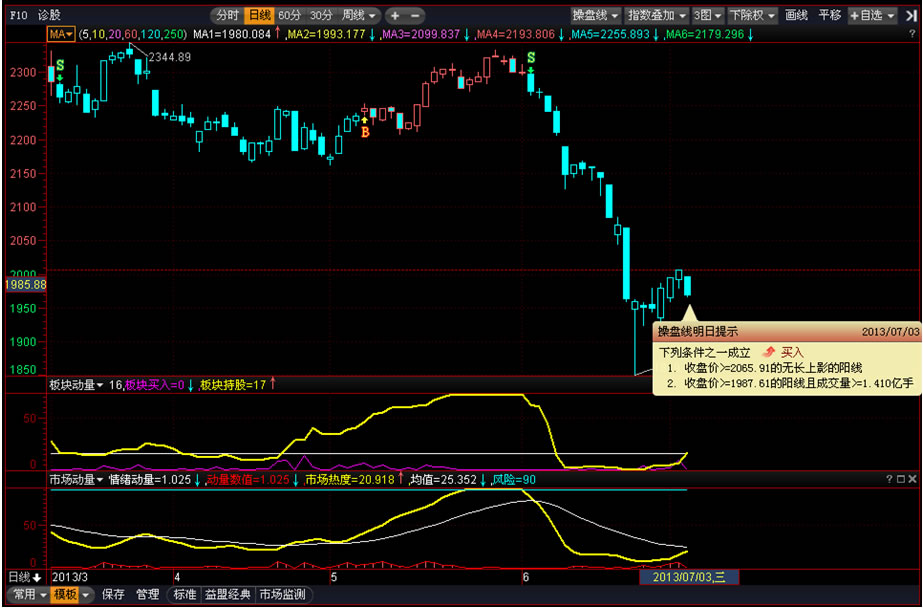Click the question mark help icon on 市场动量 panel
The height and width of the screenshot is (609, 923).
pos(889,480)
